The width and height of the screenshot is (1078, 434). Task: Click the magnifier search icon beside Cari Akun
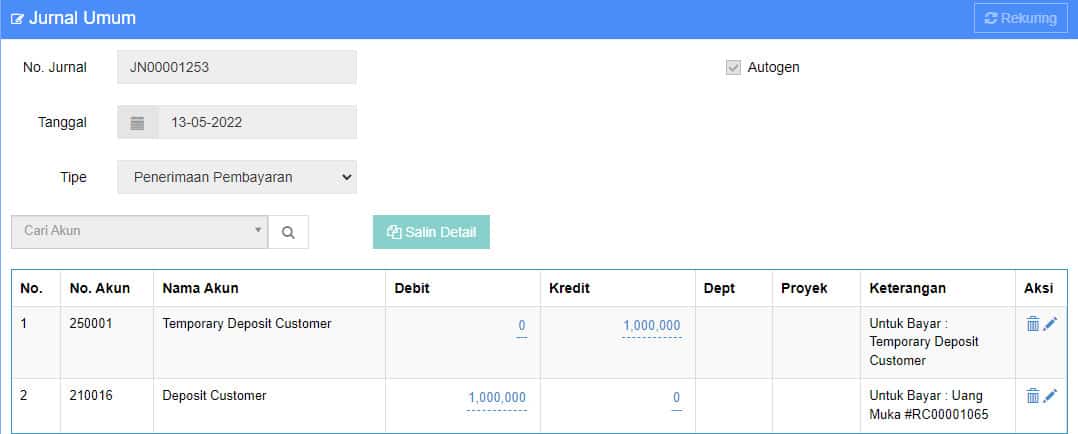point(288,232)
